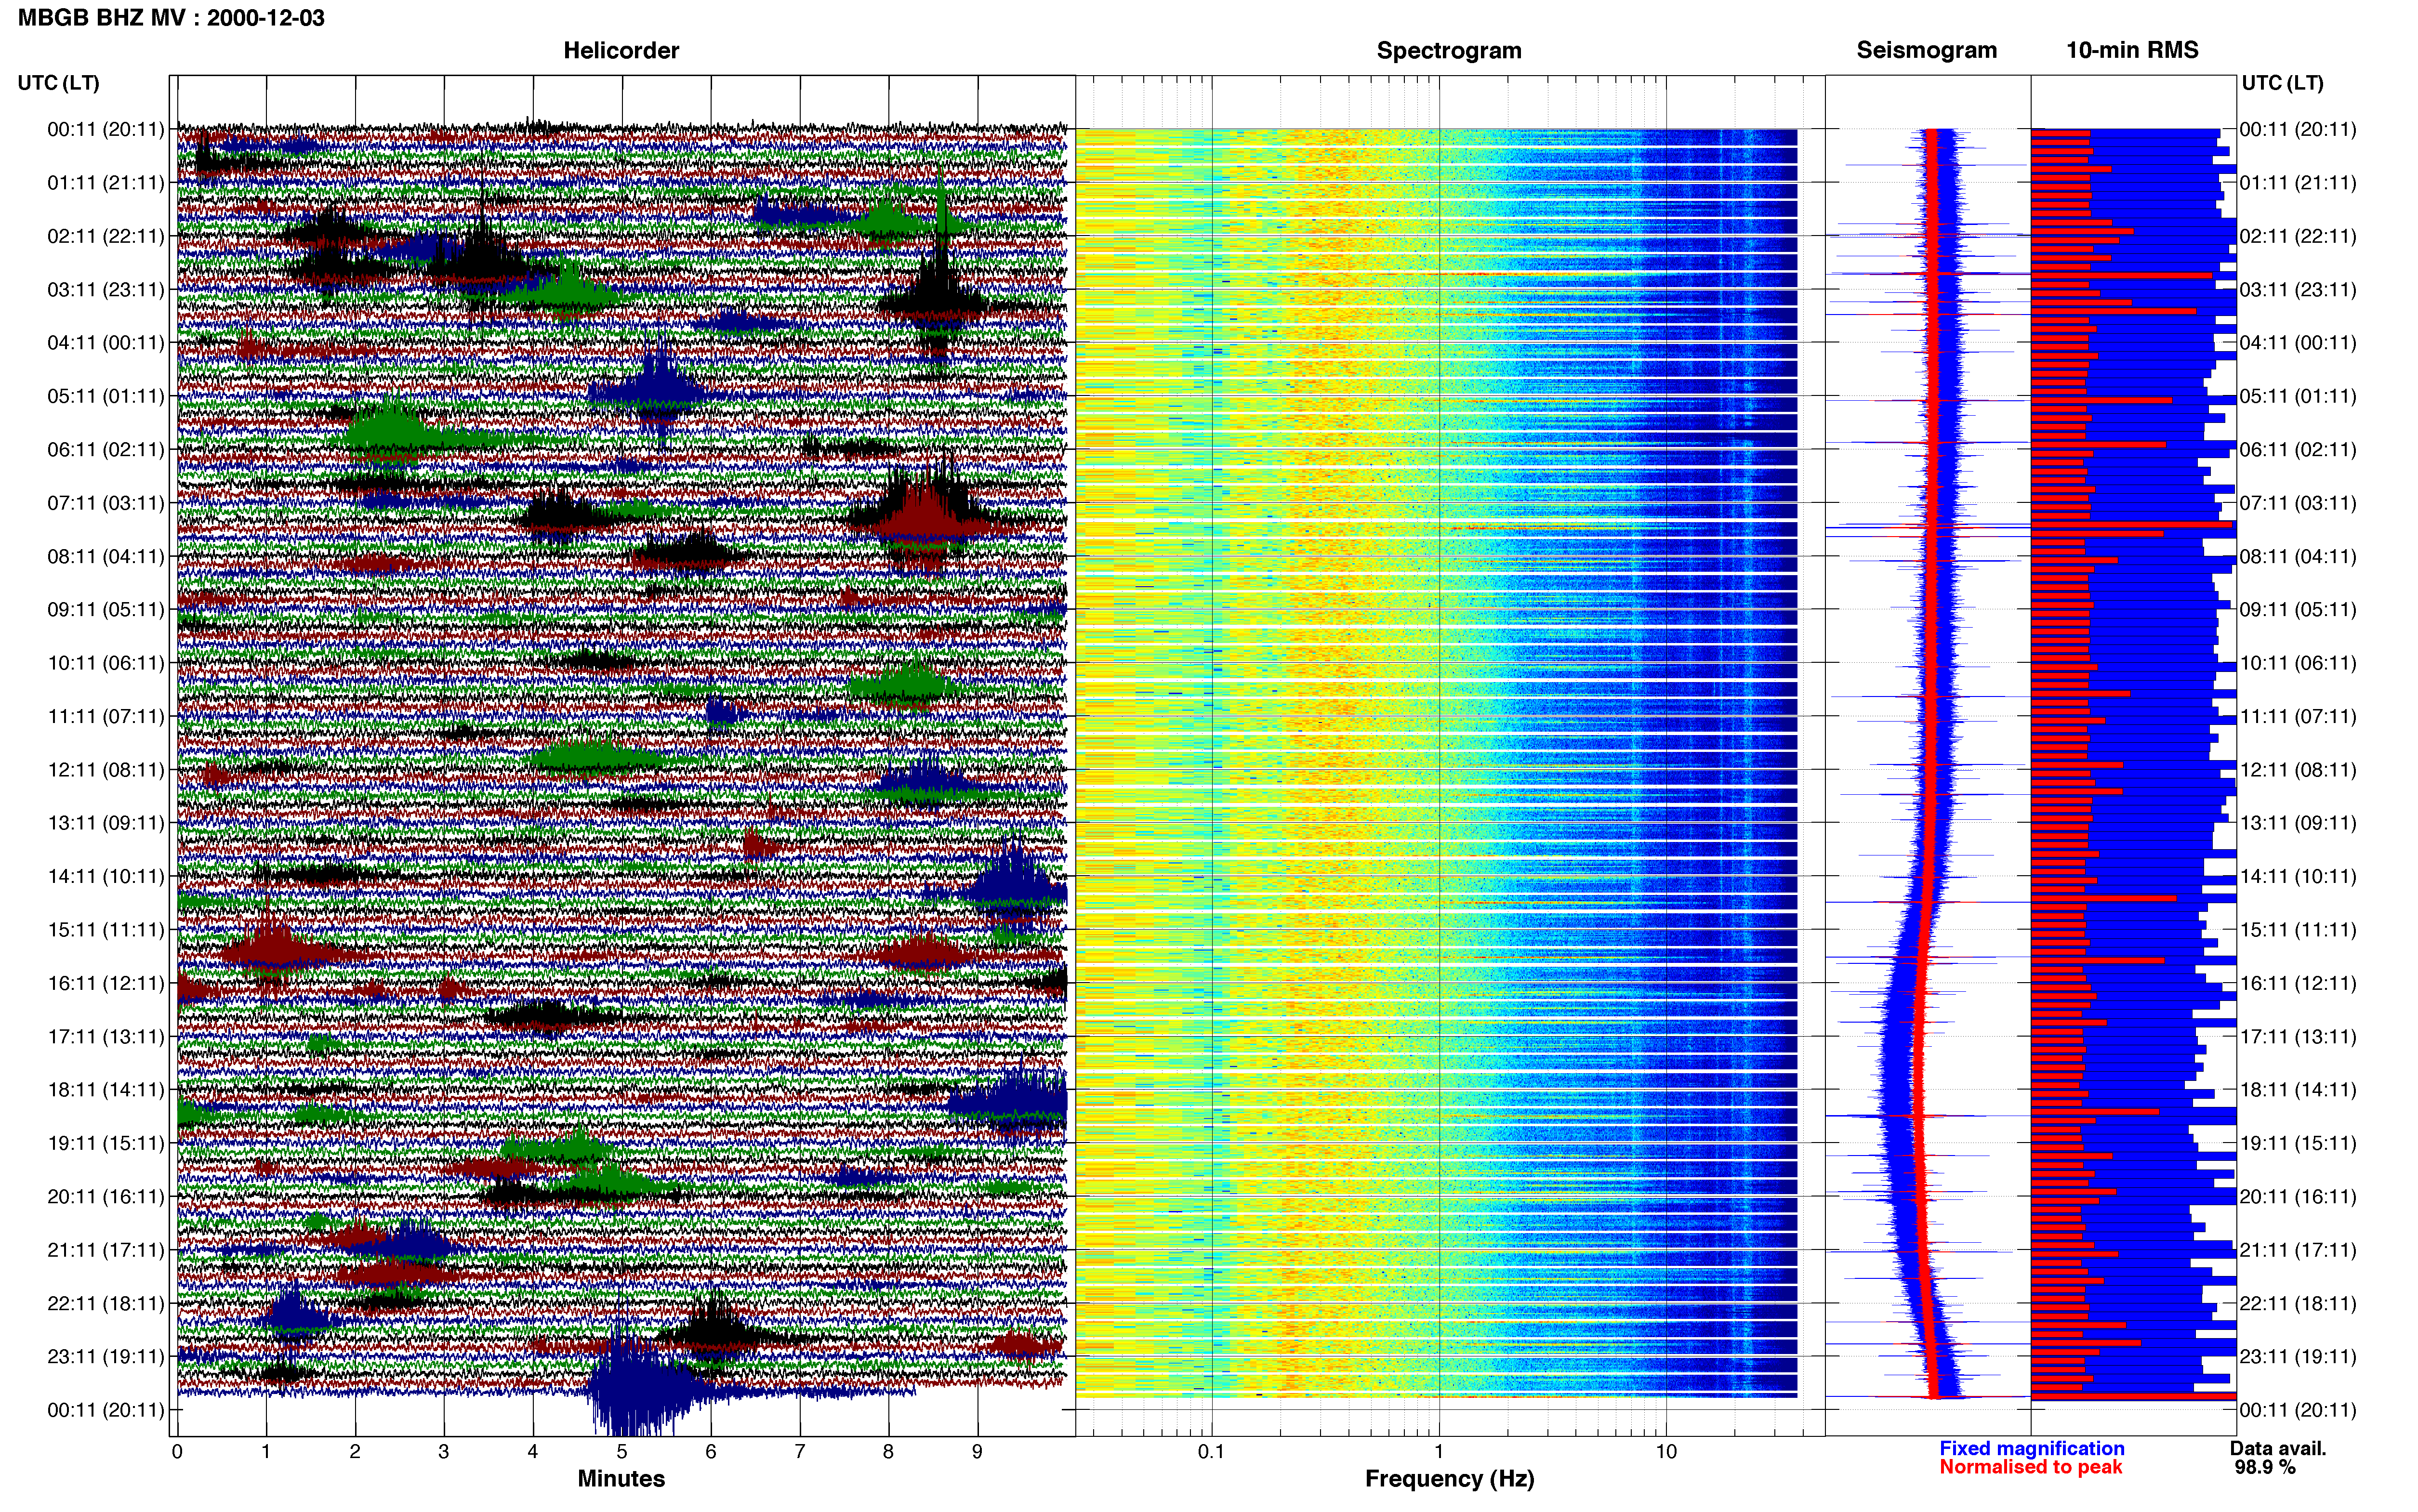The height and width of the screenshot is (1512, 2418).
Task: Click the 'Spectrogram' panel heading
Action: 1449,50
